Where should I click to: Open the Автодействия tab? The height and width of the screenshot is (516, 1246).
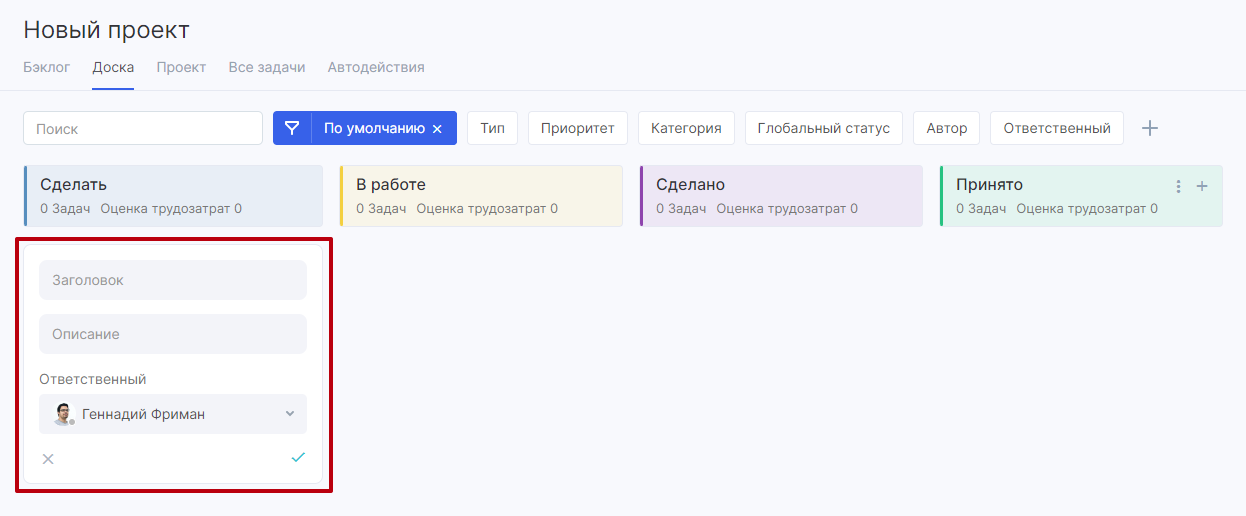pos(376,67)
